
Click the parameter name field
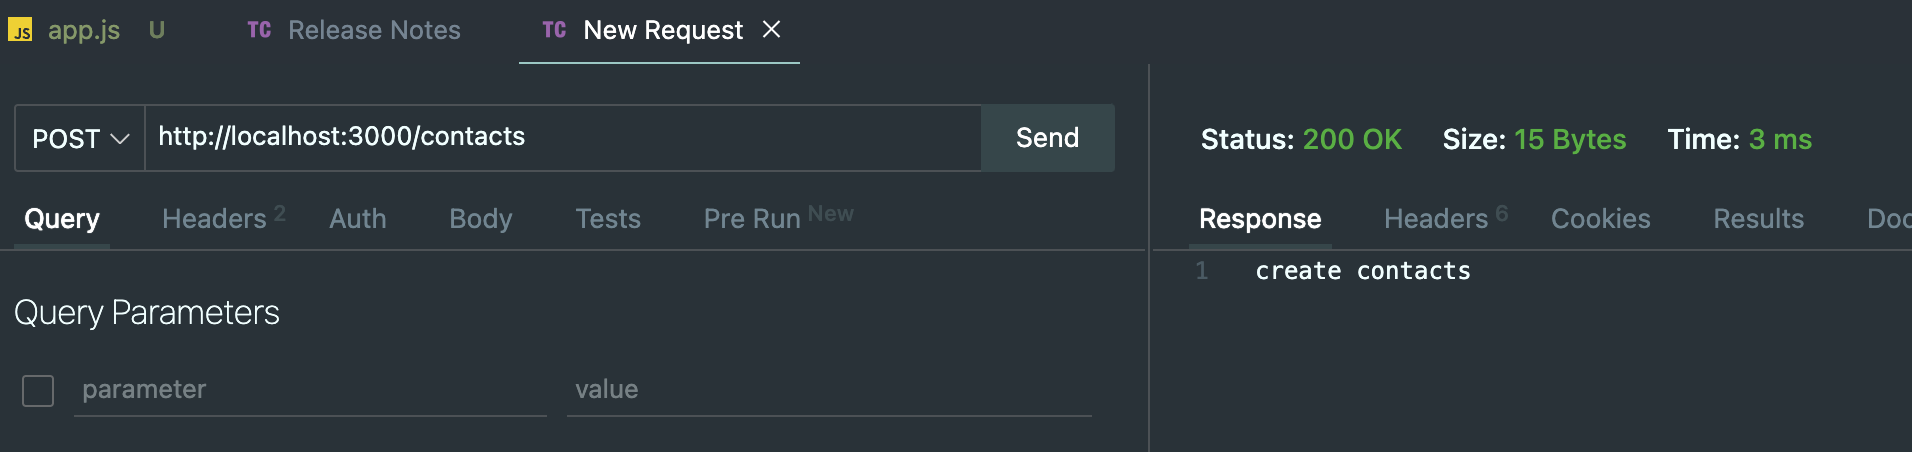point(310,390)
